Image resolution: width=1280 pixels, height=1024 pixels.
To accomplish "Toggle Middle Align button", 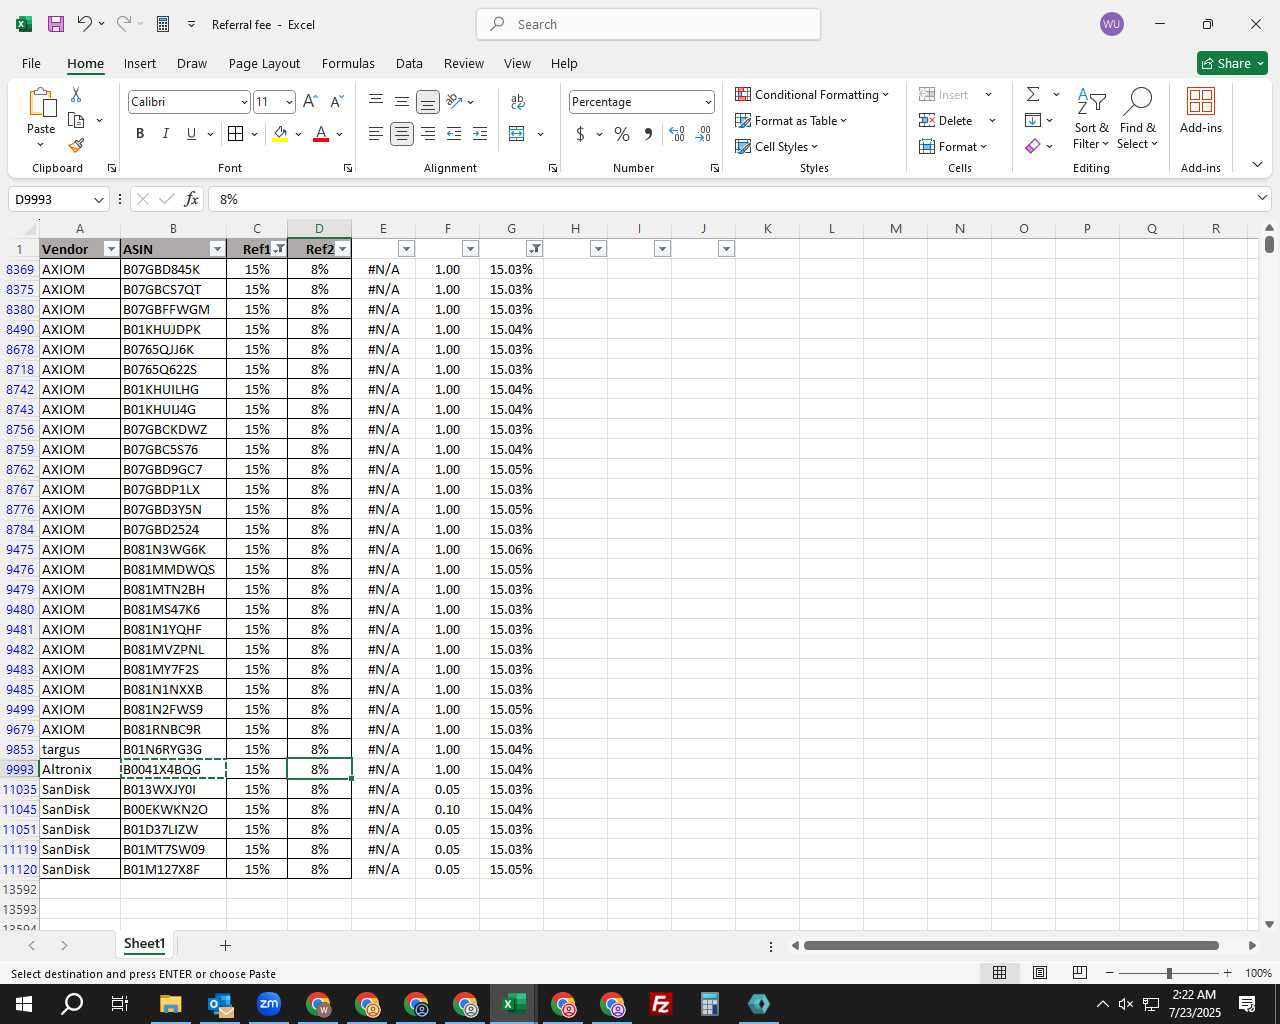I will click(401, 101).
